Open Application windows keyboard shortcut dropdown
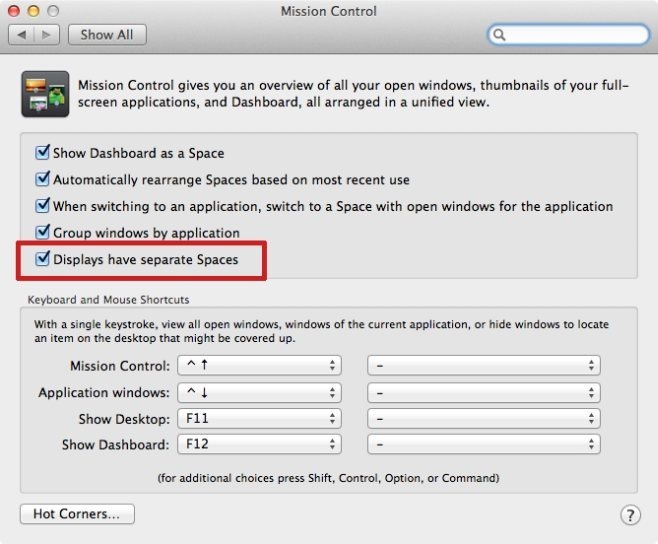Screen dimensions: 658x544 (x=259, y=392)
